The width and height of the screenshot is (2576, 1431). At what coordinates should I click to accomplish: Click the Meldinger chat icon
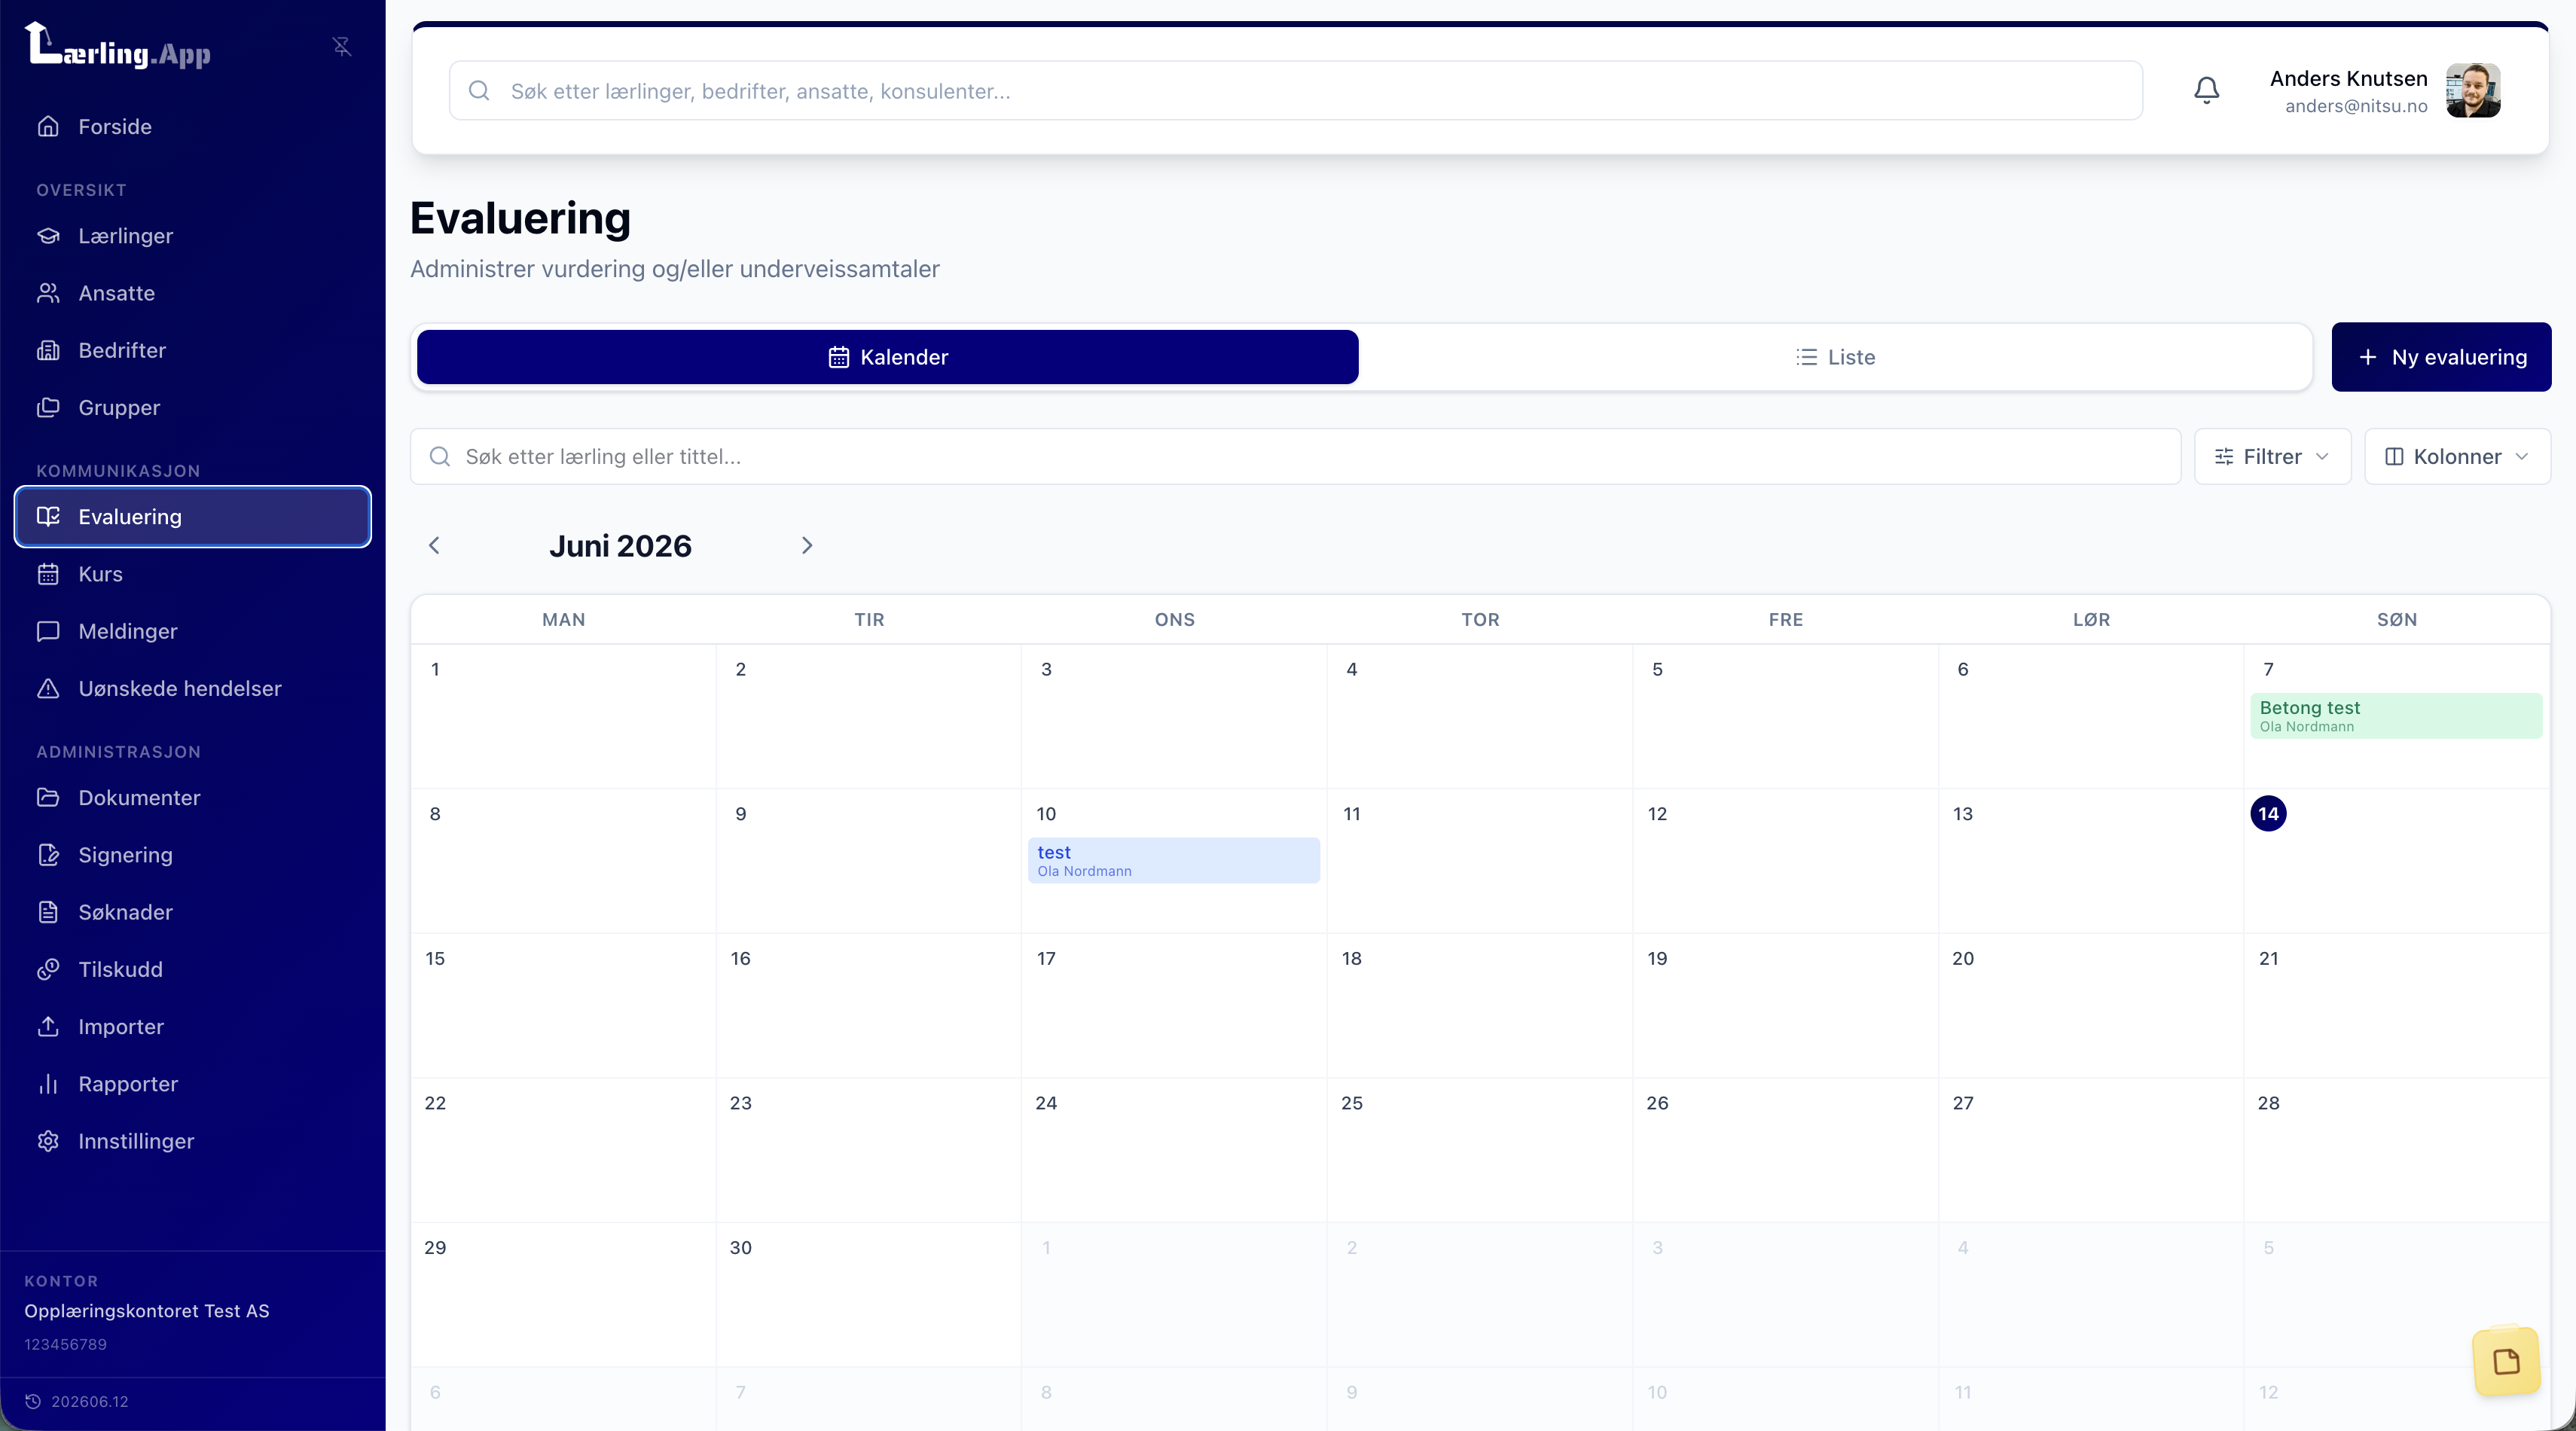click(48, 631)
